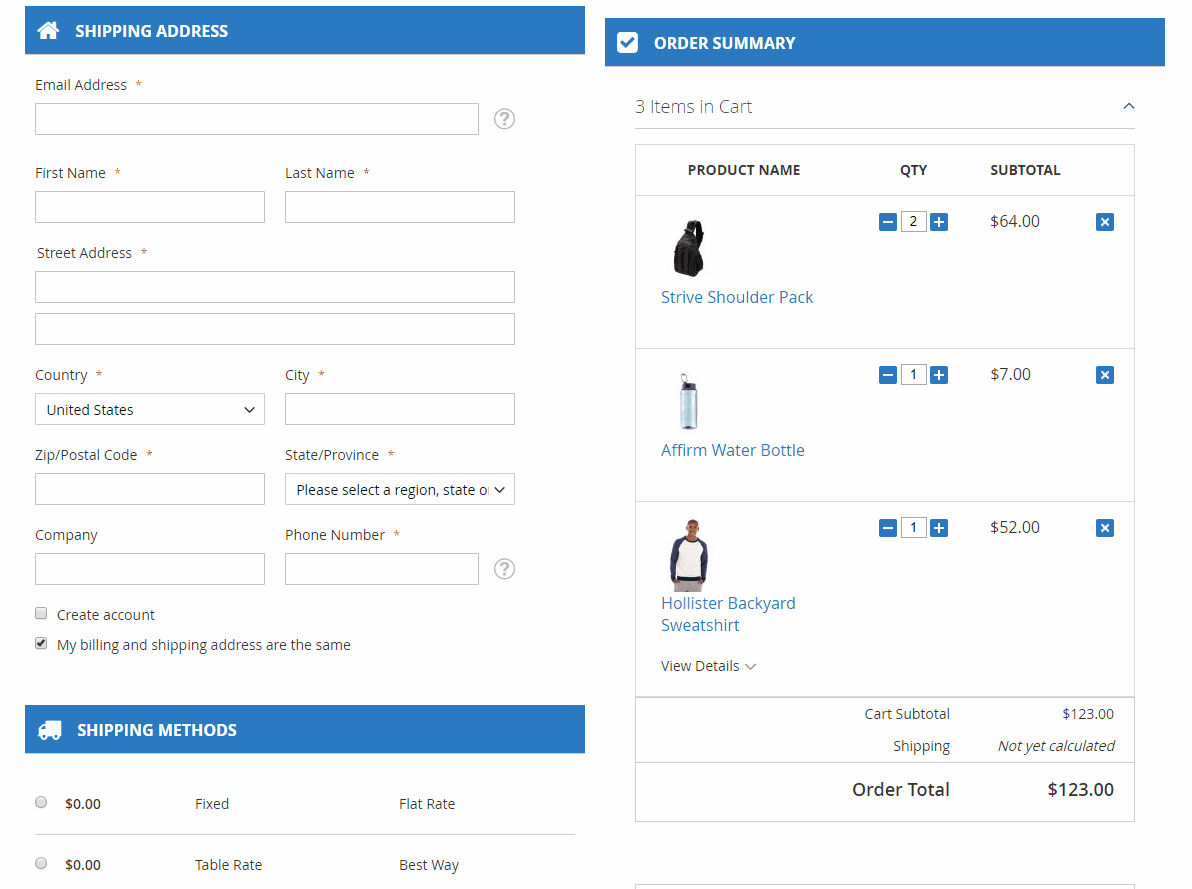The width and height of the screenshot is (1192, 889).
Task: Enable the Create account checkbox
Action: (x=41, y=614)
